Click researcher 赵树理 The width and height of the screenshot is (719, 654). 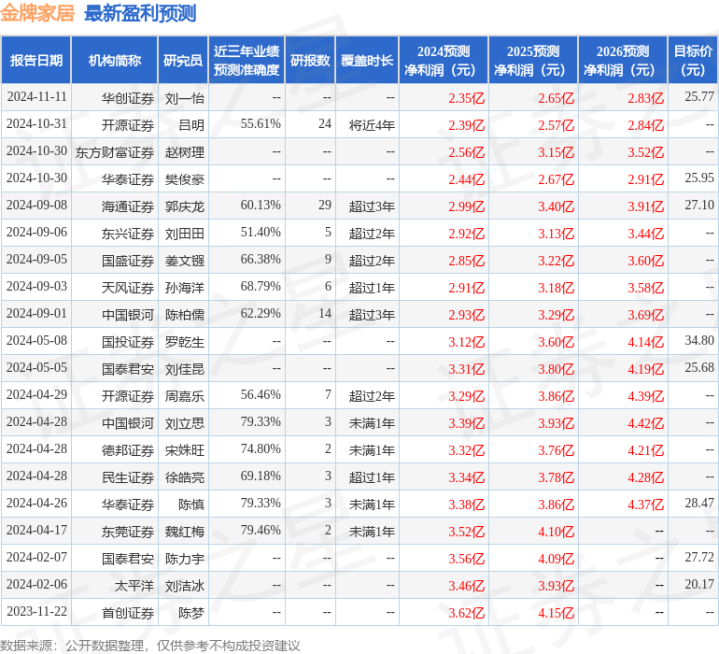(184, 152)
